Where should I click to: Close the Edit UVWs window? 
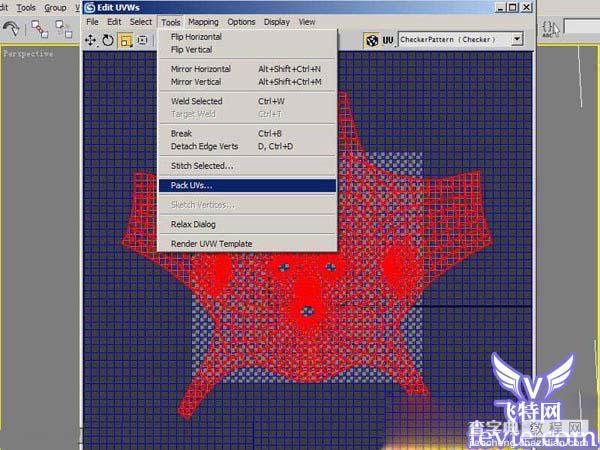tap(527, 7)
